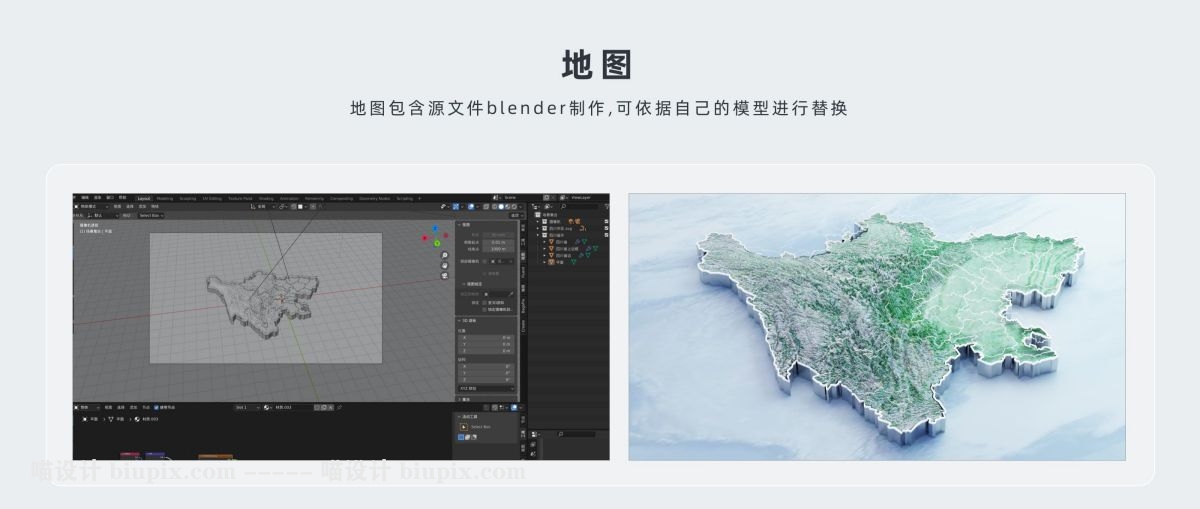Toggle X-ray mode icon in viewport header
1200x509 pixels.
point(484,207)
